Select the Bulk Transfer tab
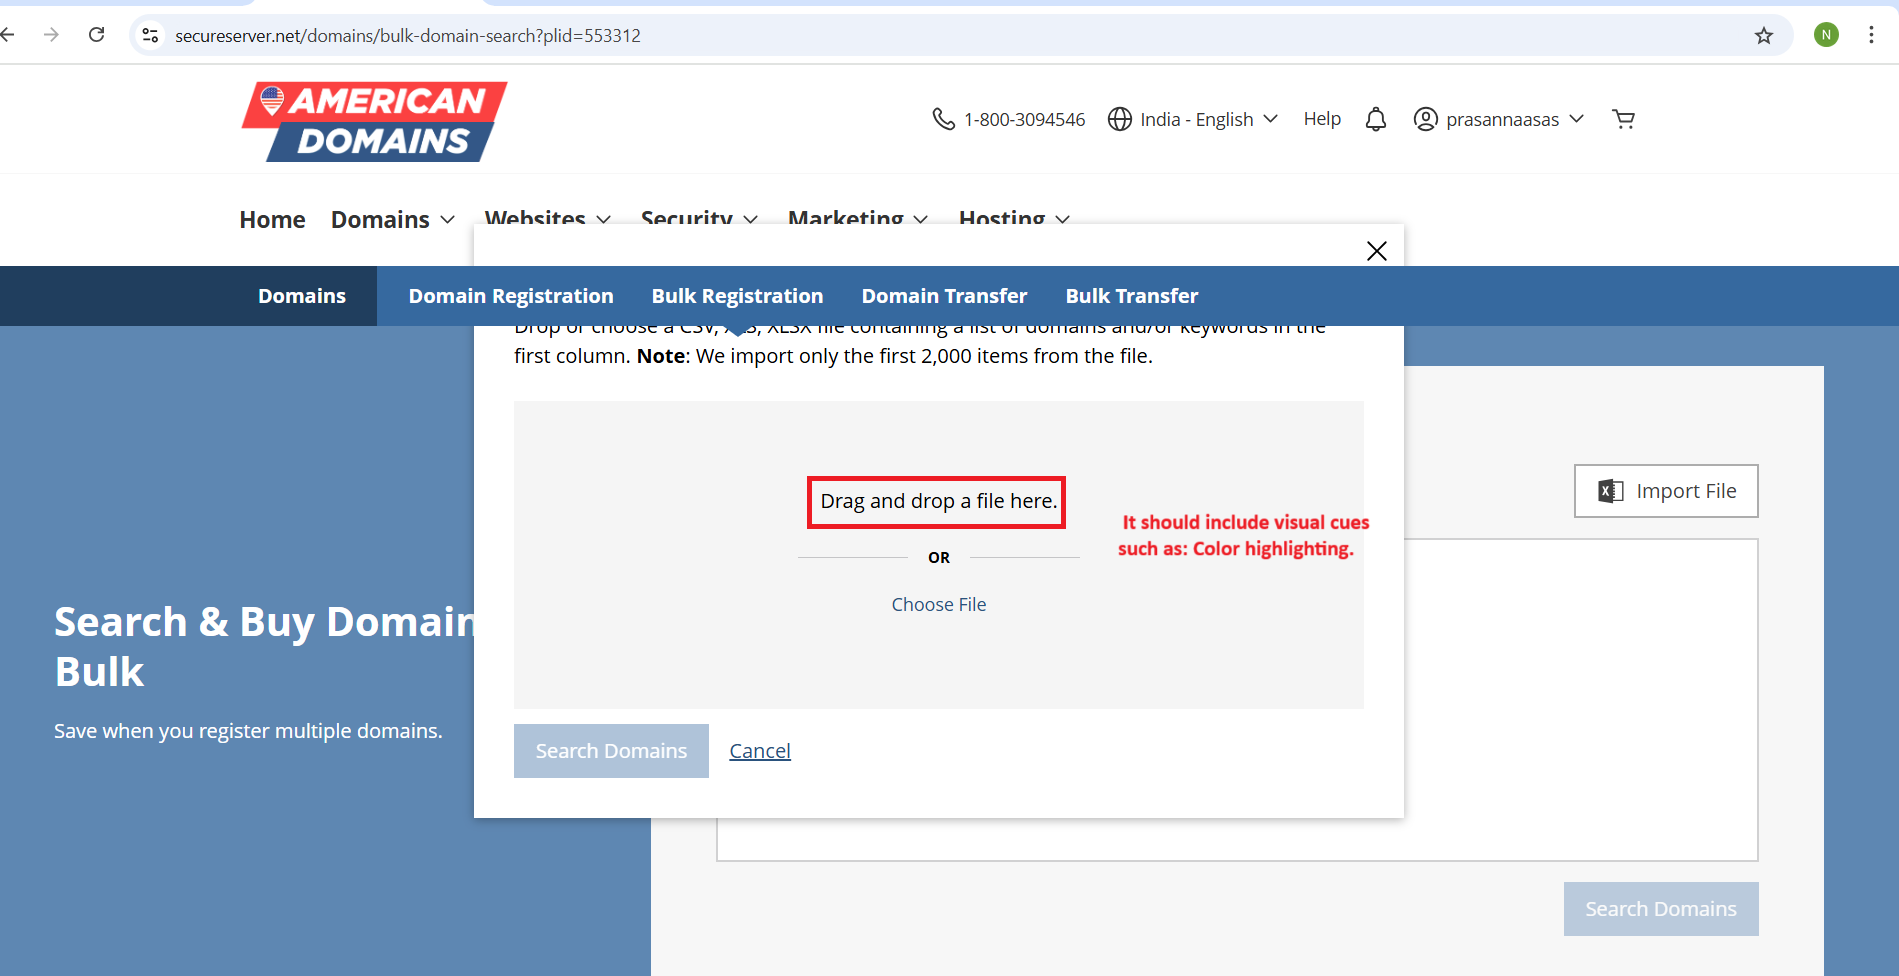This screenshot has width=1899, height=976. tap(1131, 296)
